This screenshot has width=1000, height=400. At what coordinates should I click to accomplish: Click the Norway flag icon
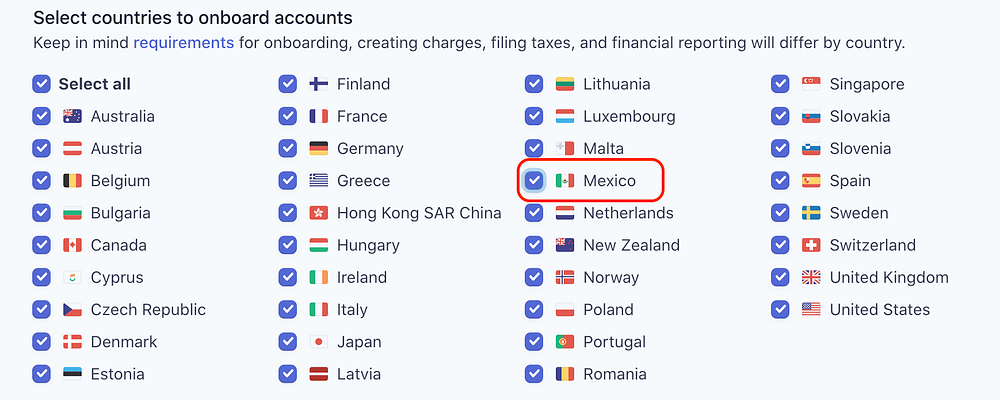click(x=565, y=277)
